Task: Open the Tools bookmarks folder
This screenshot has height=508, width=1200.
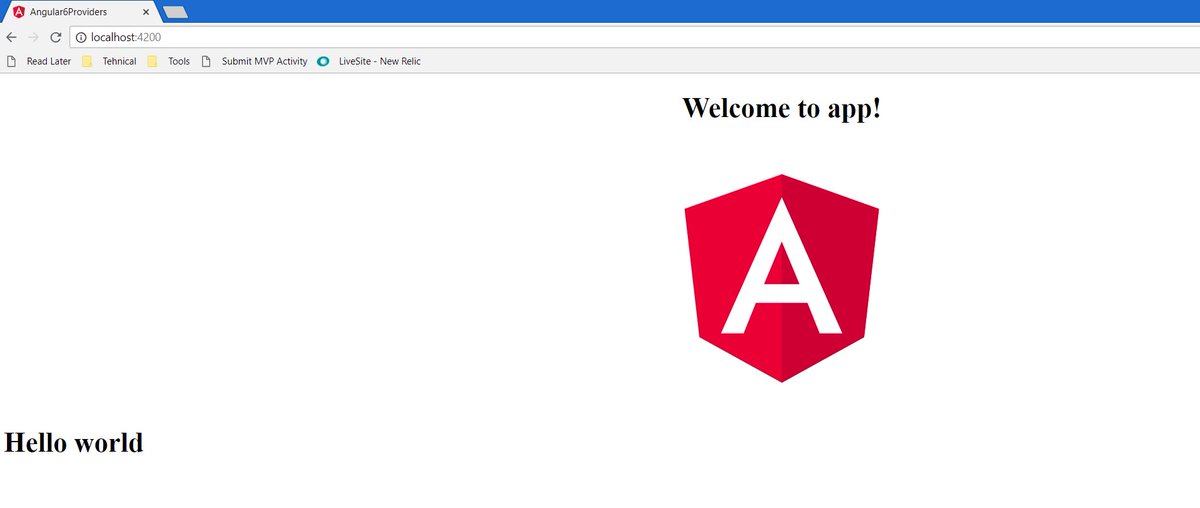Action: click(168, 61)
